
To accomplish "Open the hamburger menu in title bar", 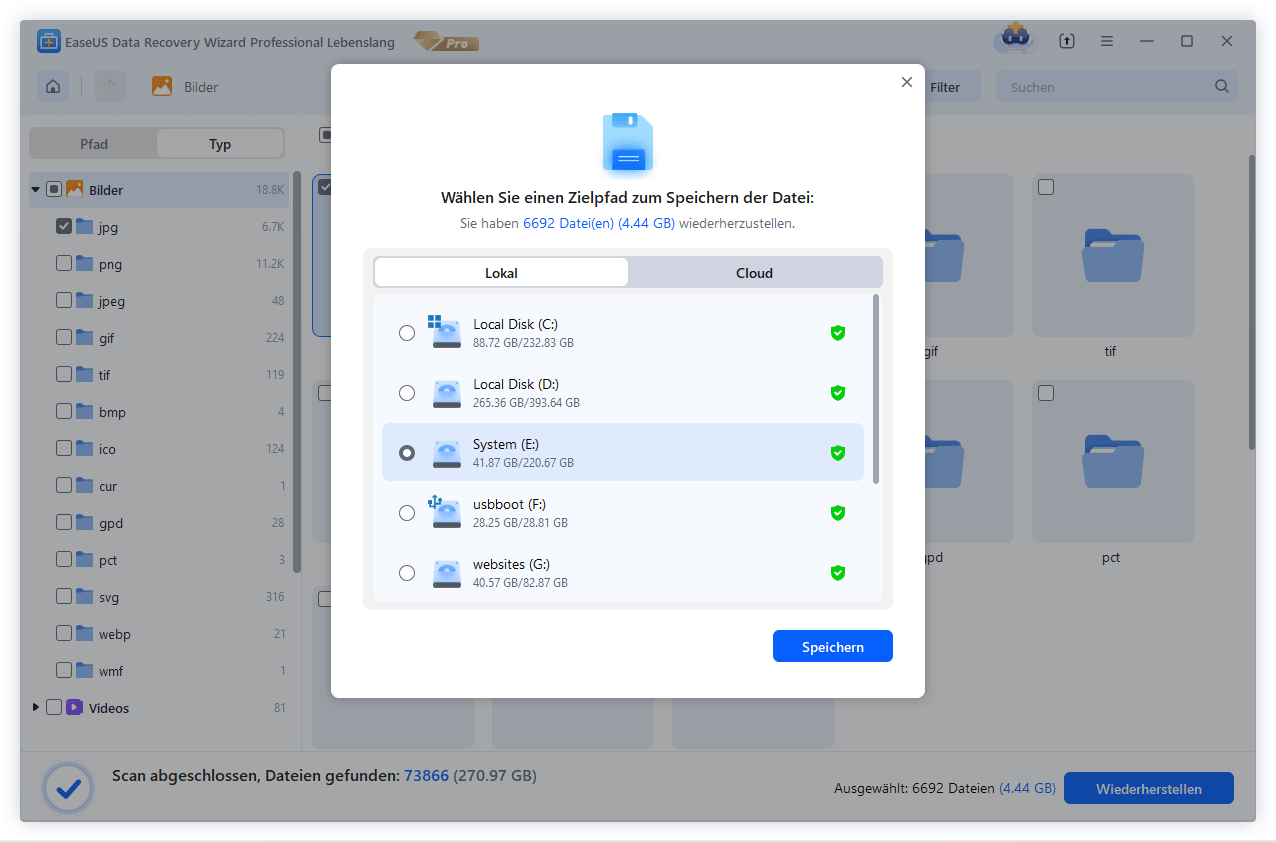I will point(1107,41).
